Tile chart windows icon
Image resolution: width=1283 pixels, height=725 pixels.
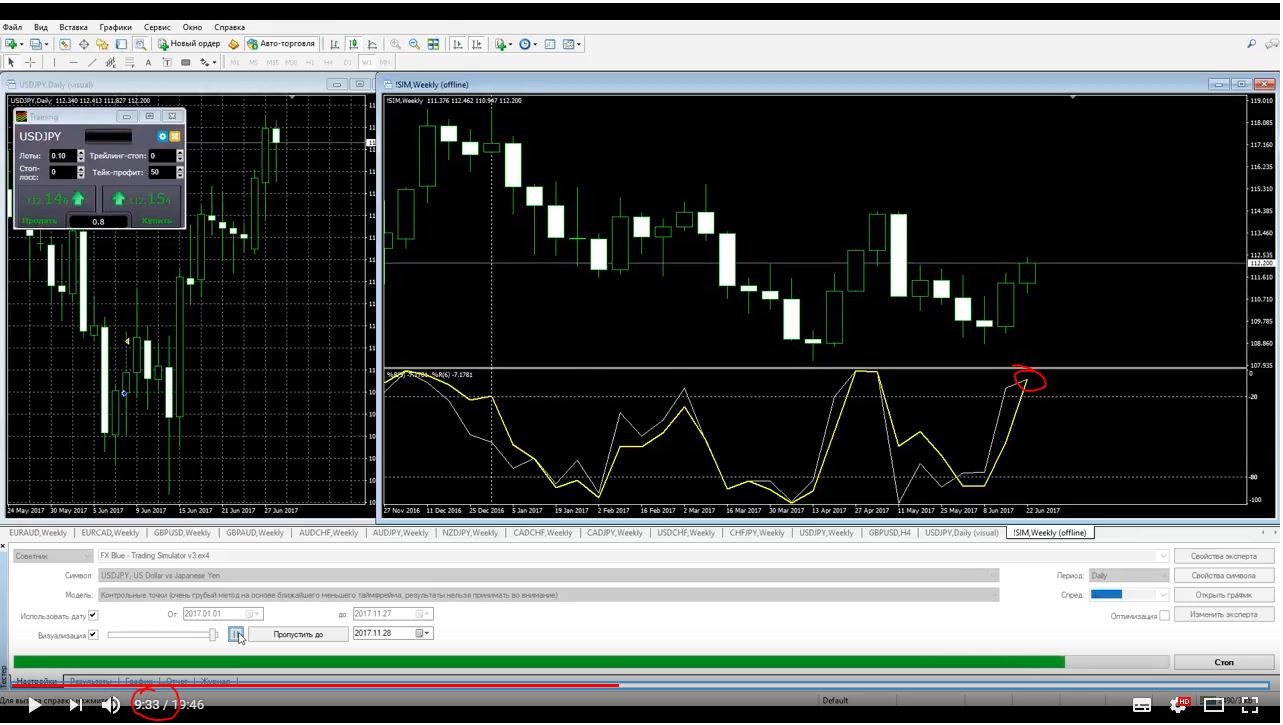pyautogui.click(x=433, y=44)
